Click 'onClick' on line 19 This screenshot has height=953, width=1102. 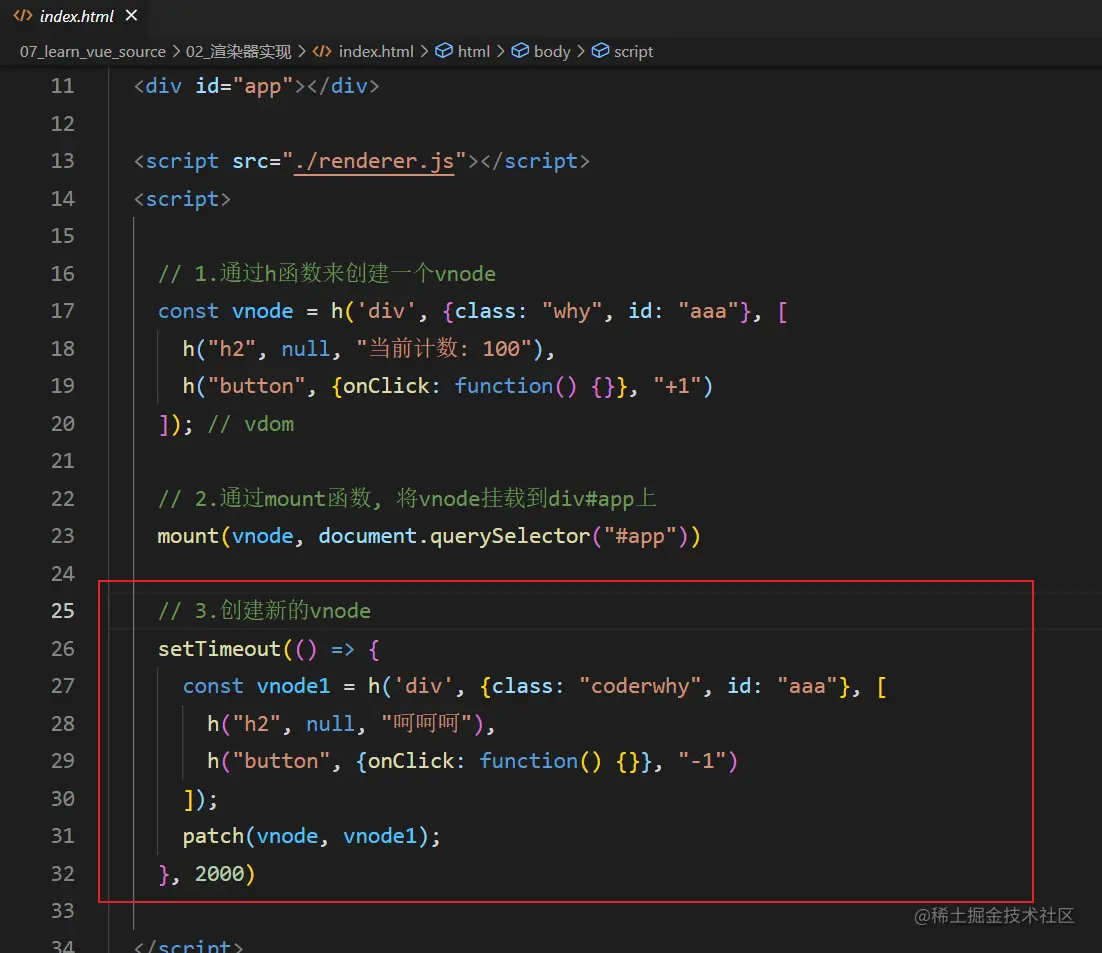click(x=386, y=386)
